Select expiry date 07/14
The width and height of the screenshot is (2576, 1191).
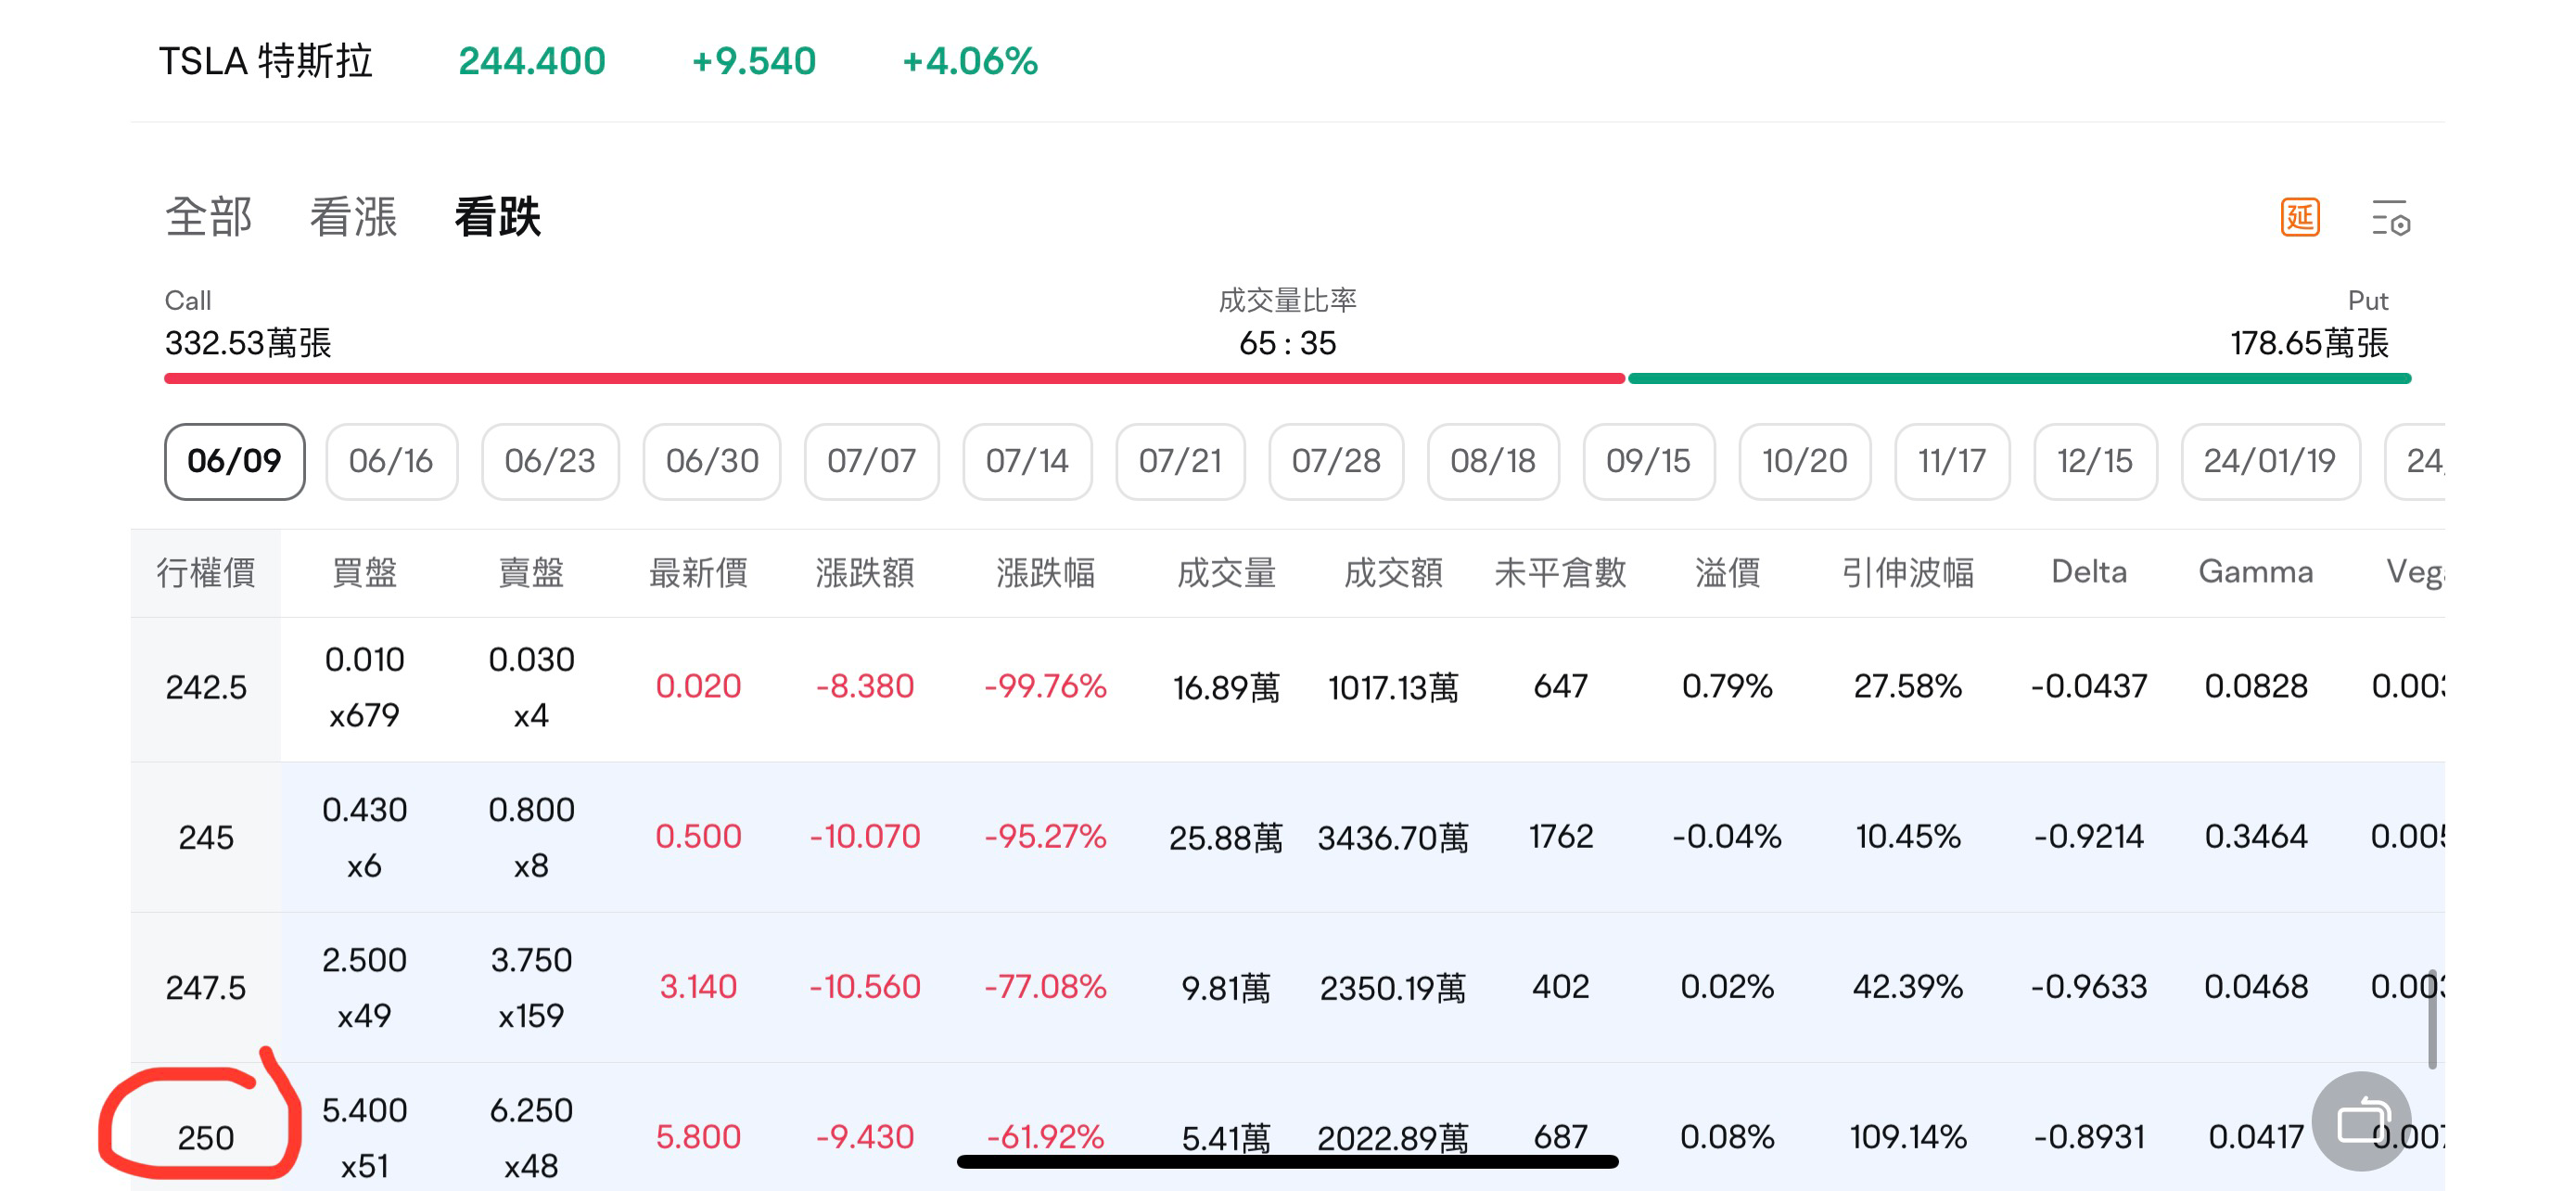[x=1027, y=461]
